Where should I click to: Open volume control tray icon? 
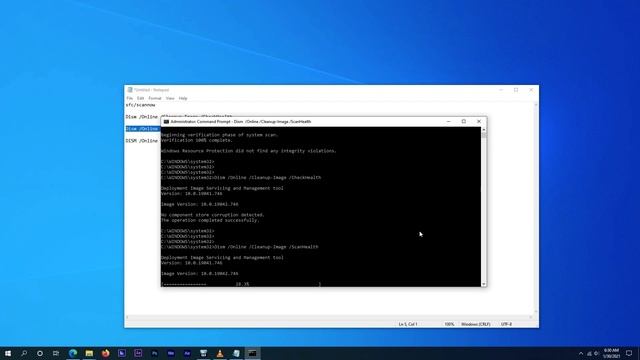click(596, 353)
